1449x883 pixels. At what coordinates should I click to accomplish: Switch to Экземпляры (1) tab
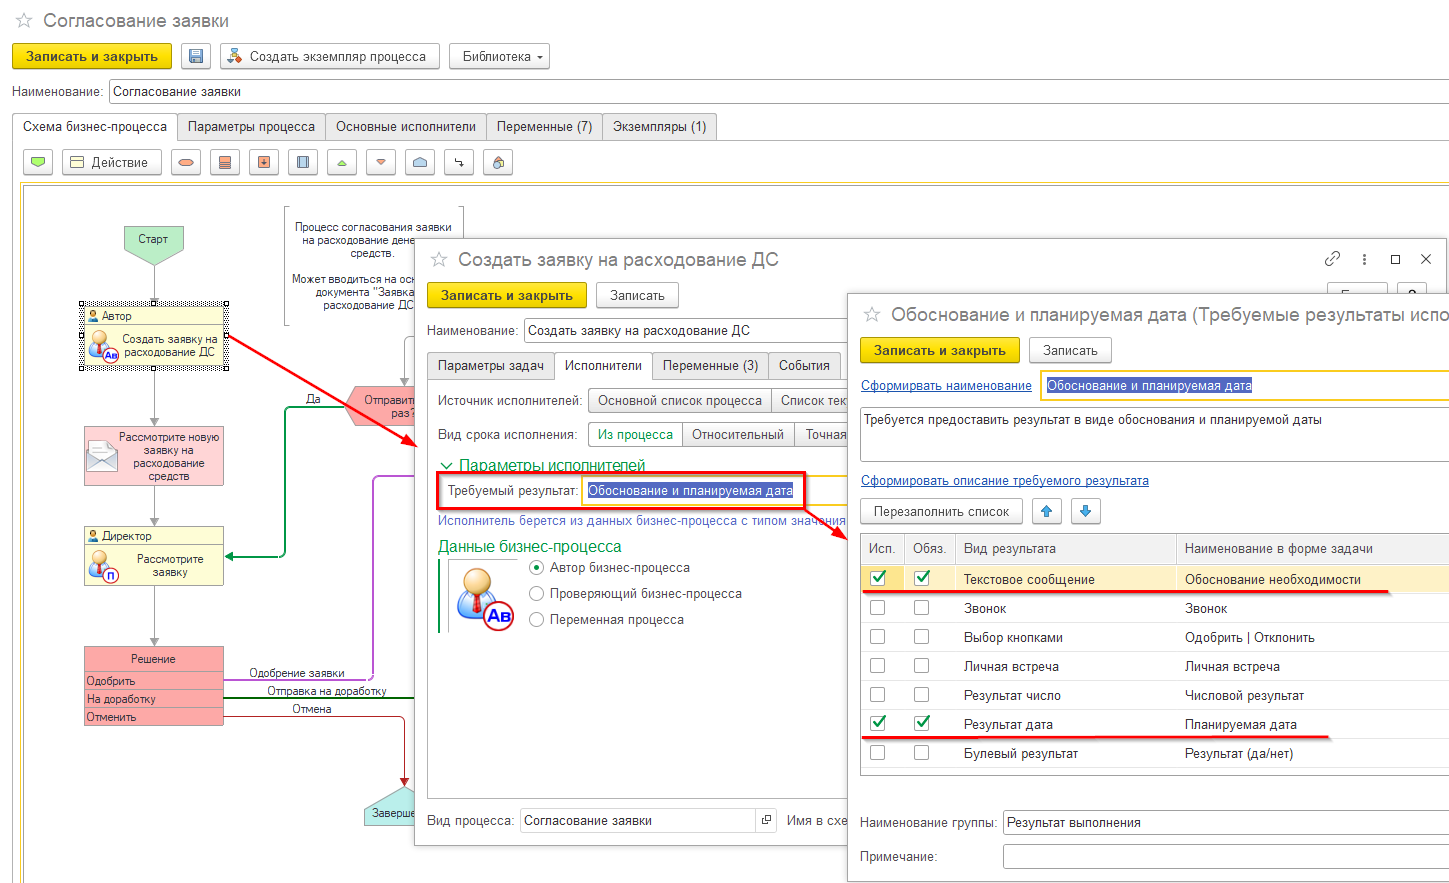[x=659, y=127]
